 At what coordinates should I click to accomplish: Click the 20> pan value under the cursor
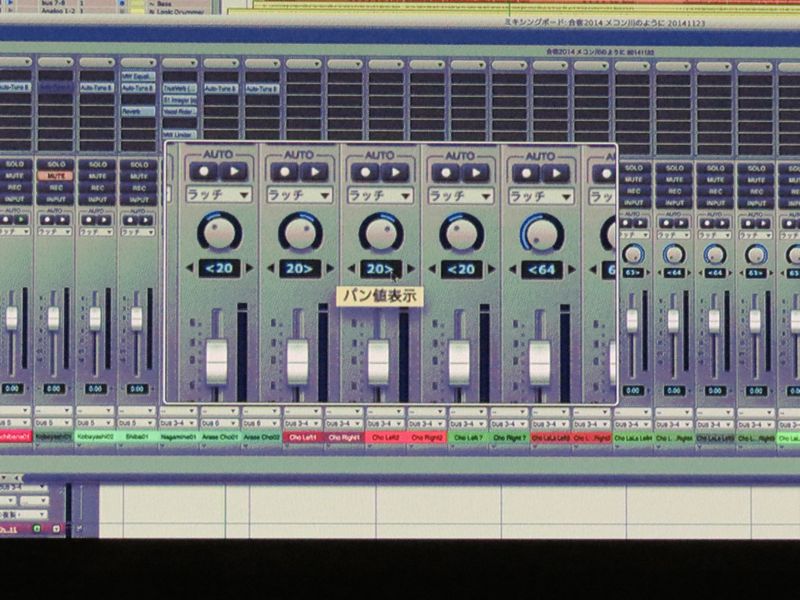(381, 269)
